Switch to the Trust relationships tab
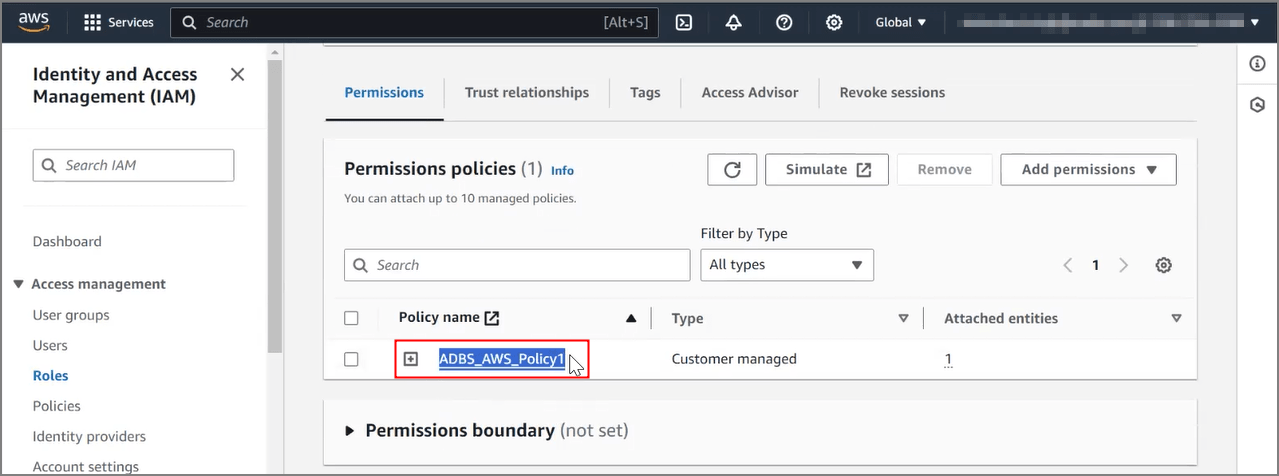 pos(526,92)
